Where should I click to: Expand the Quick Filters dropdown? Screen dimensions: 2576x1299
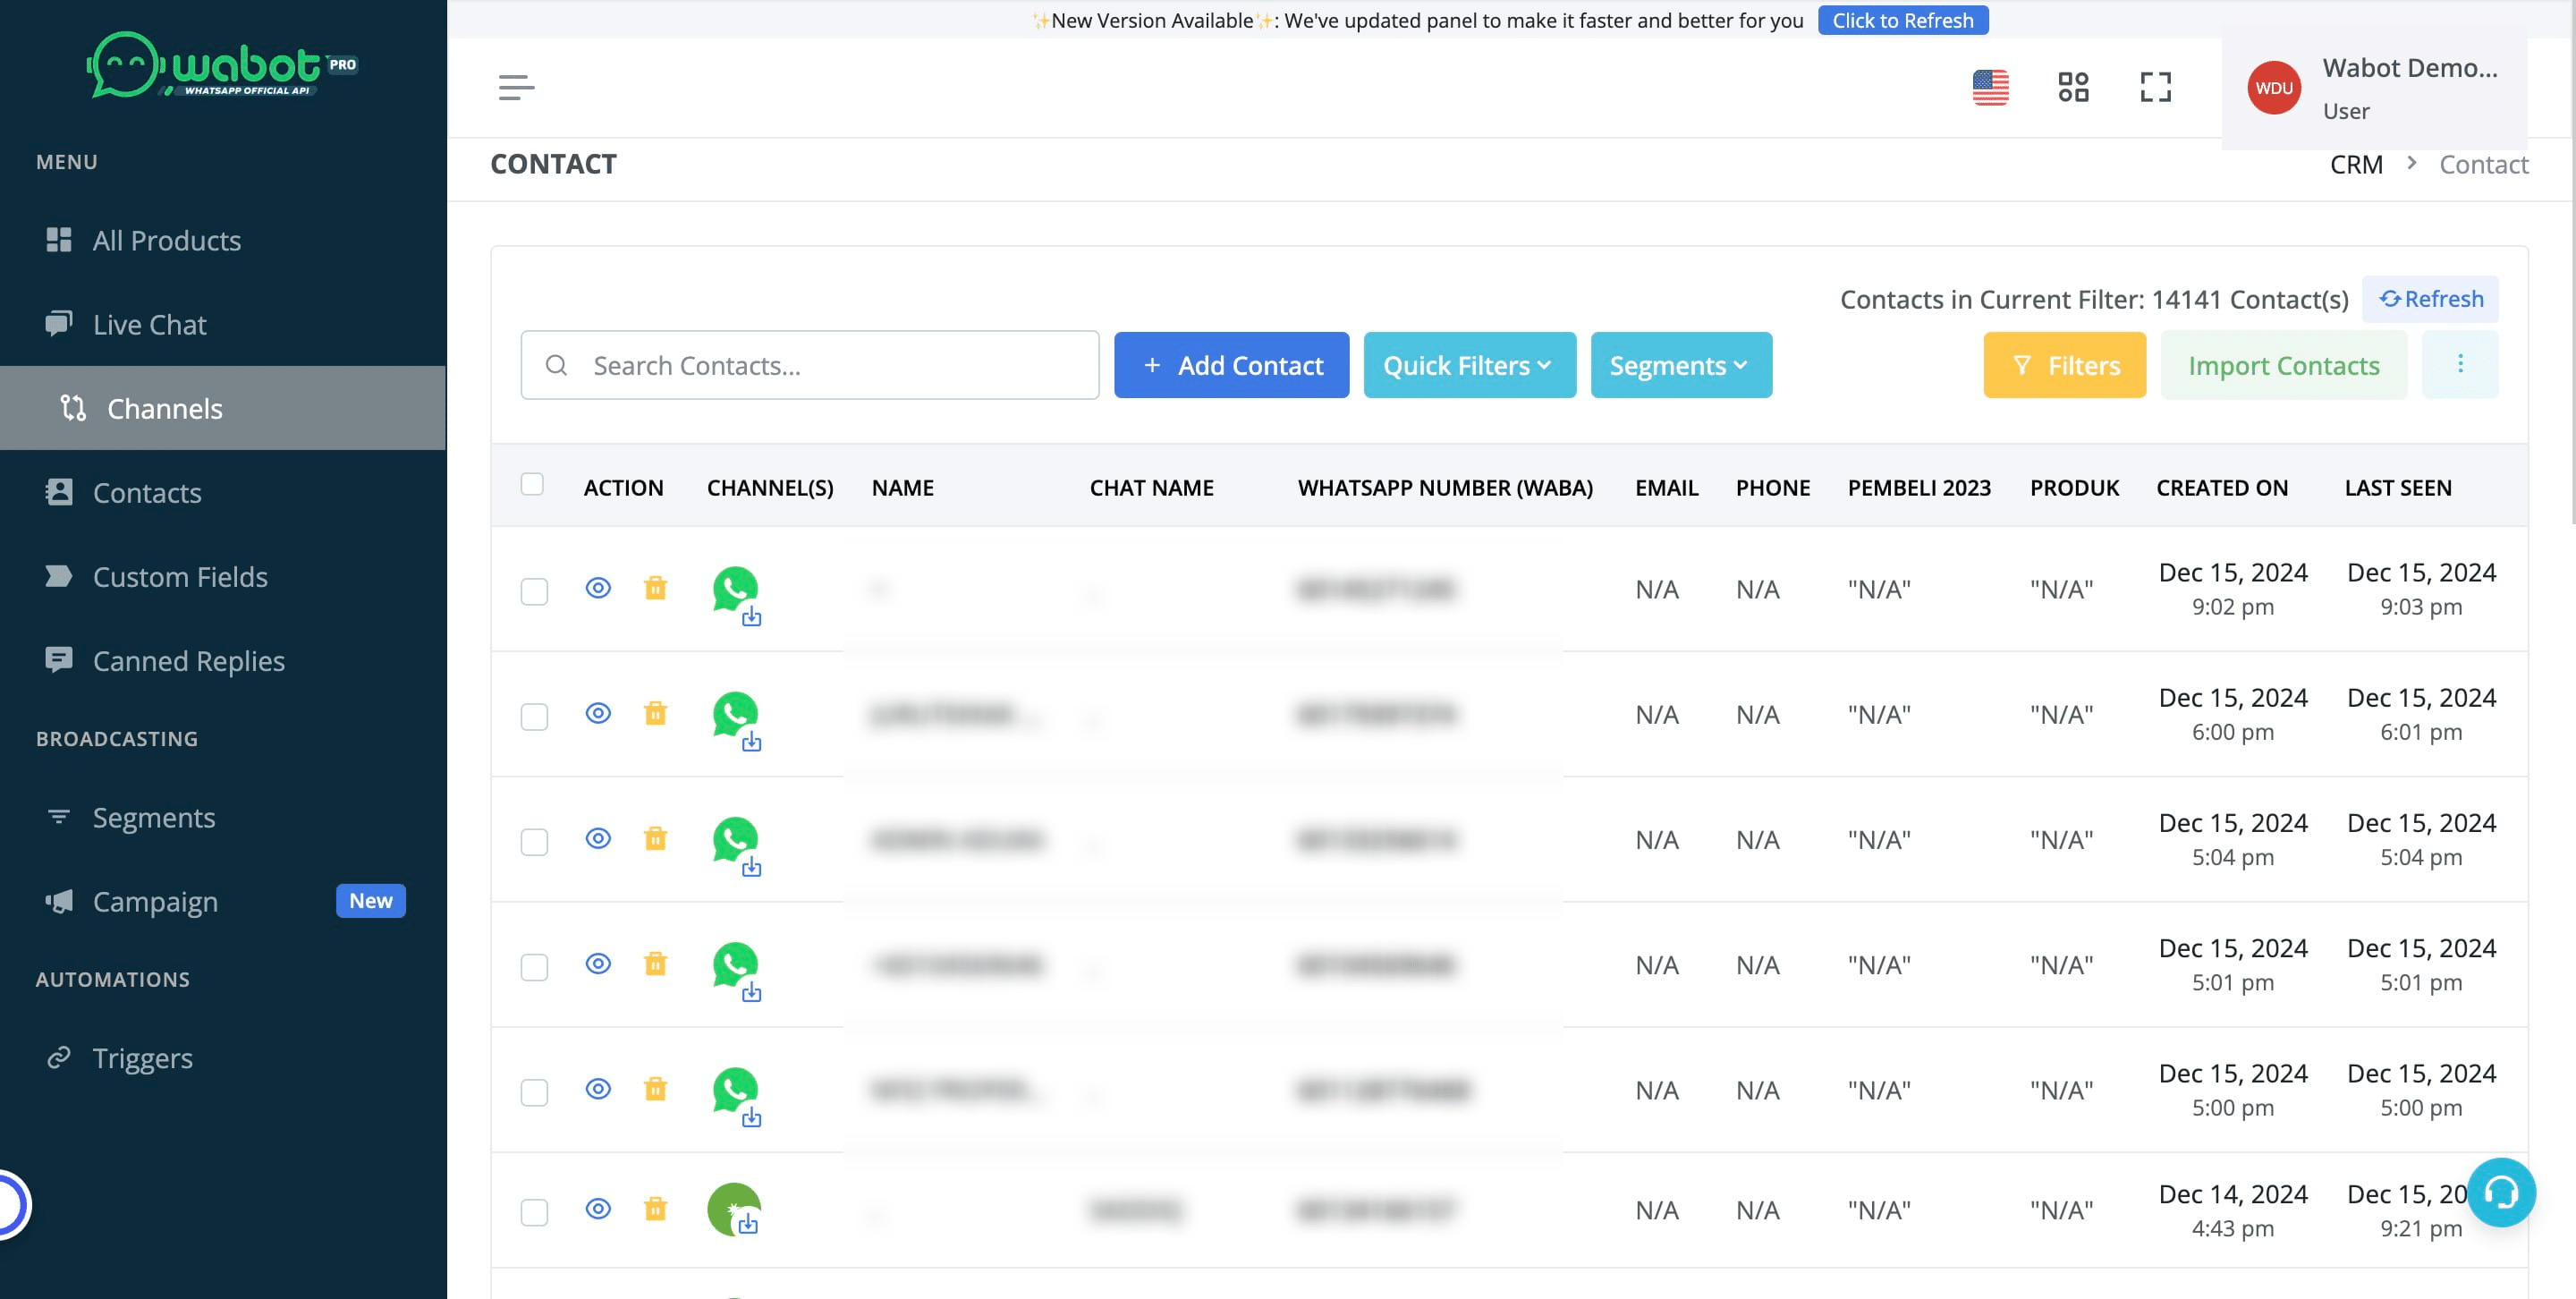click(1469, 365)
